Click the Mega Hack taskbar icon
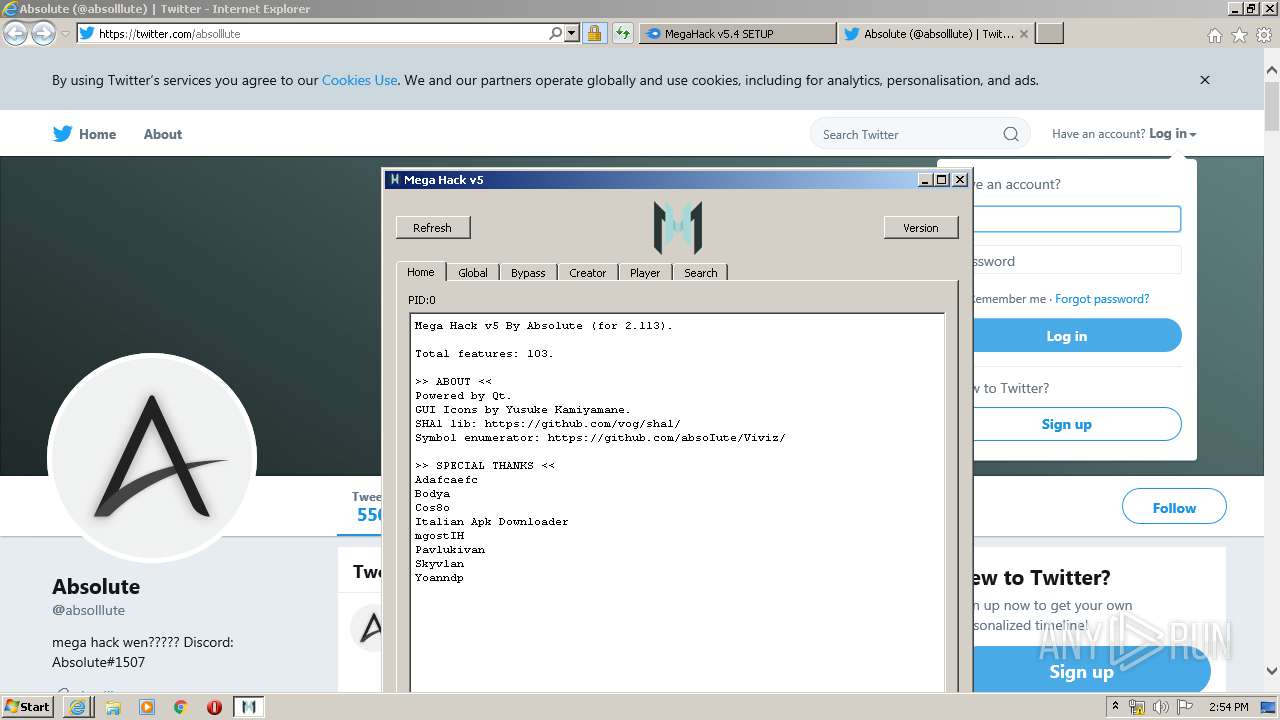 (x=249, y=707)
